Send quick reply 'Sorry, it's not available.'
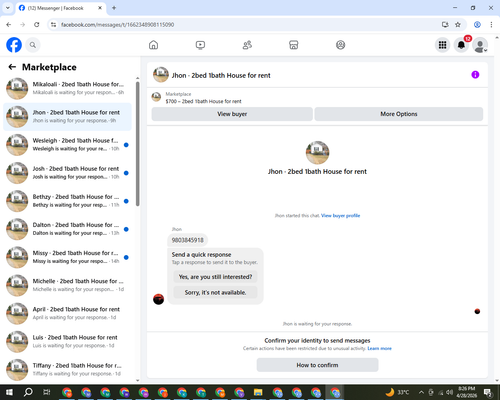Viewport: 500px width, 400px height. 215,292
